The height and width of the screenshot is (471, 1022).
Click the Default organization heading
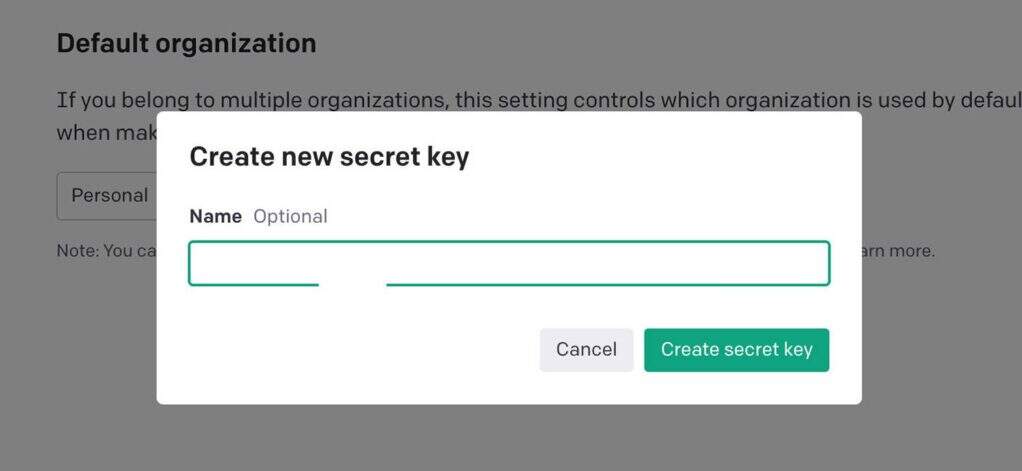click(186, 44)
